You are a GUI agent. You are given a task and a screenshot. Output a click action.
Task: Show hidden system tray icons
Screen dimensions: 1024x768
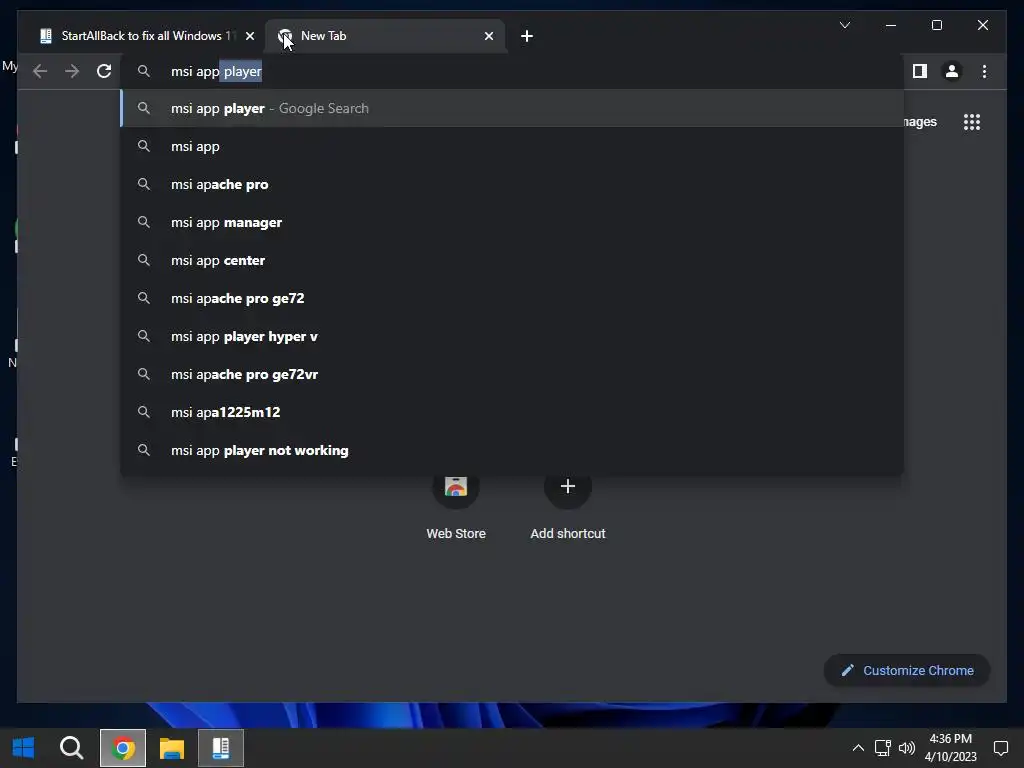click(858, 748)
